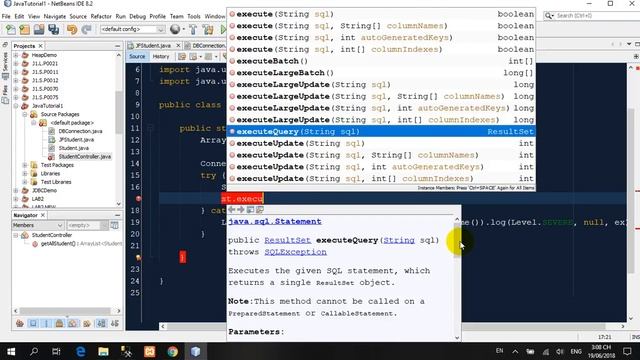The height and width of the screenshot is (360, 640).
Task: Toggle show fields filter in Navigator
Action: coord(33,324)
